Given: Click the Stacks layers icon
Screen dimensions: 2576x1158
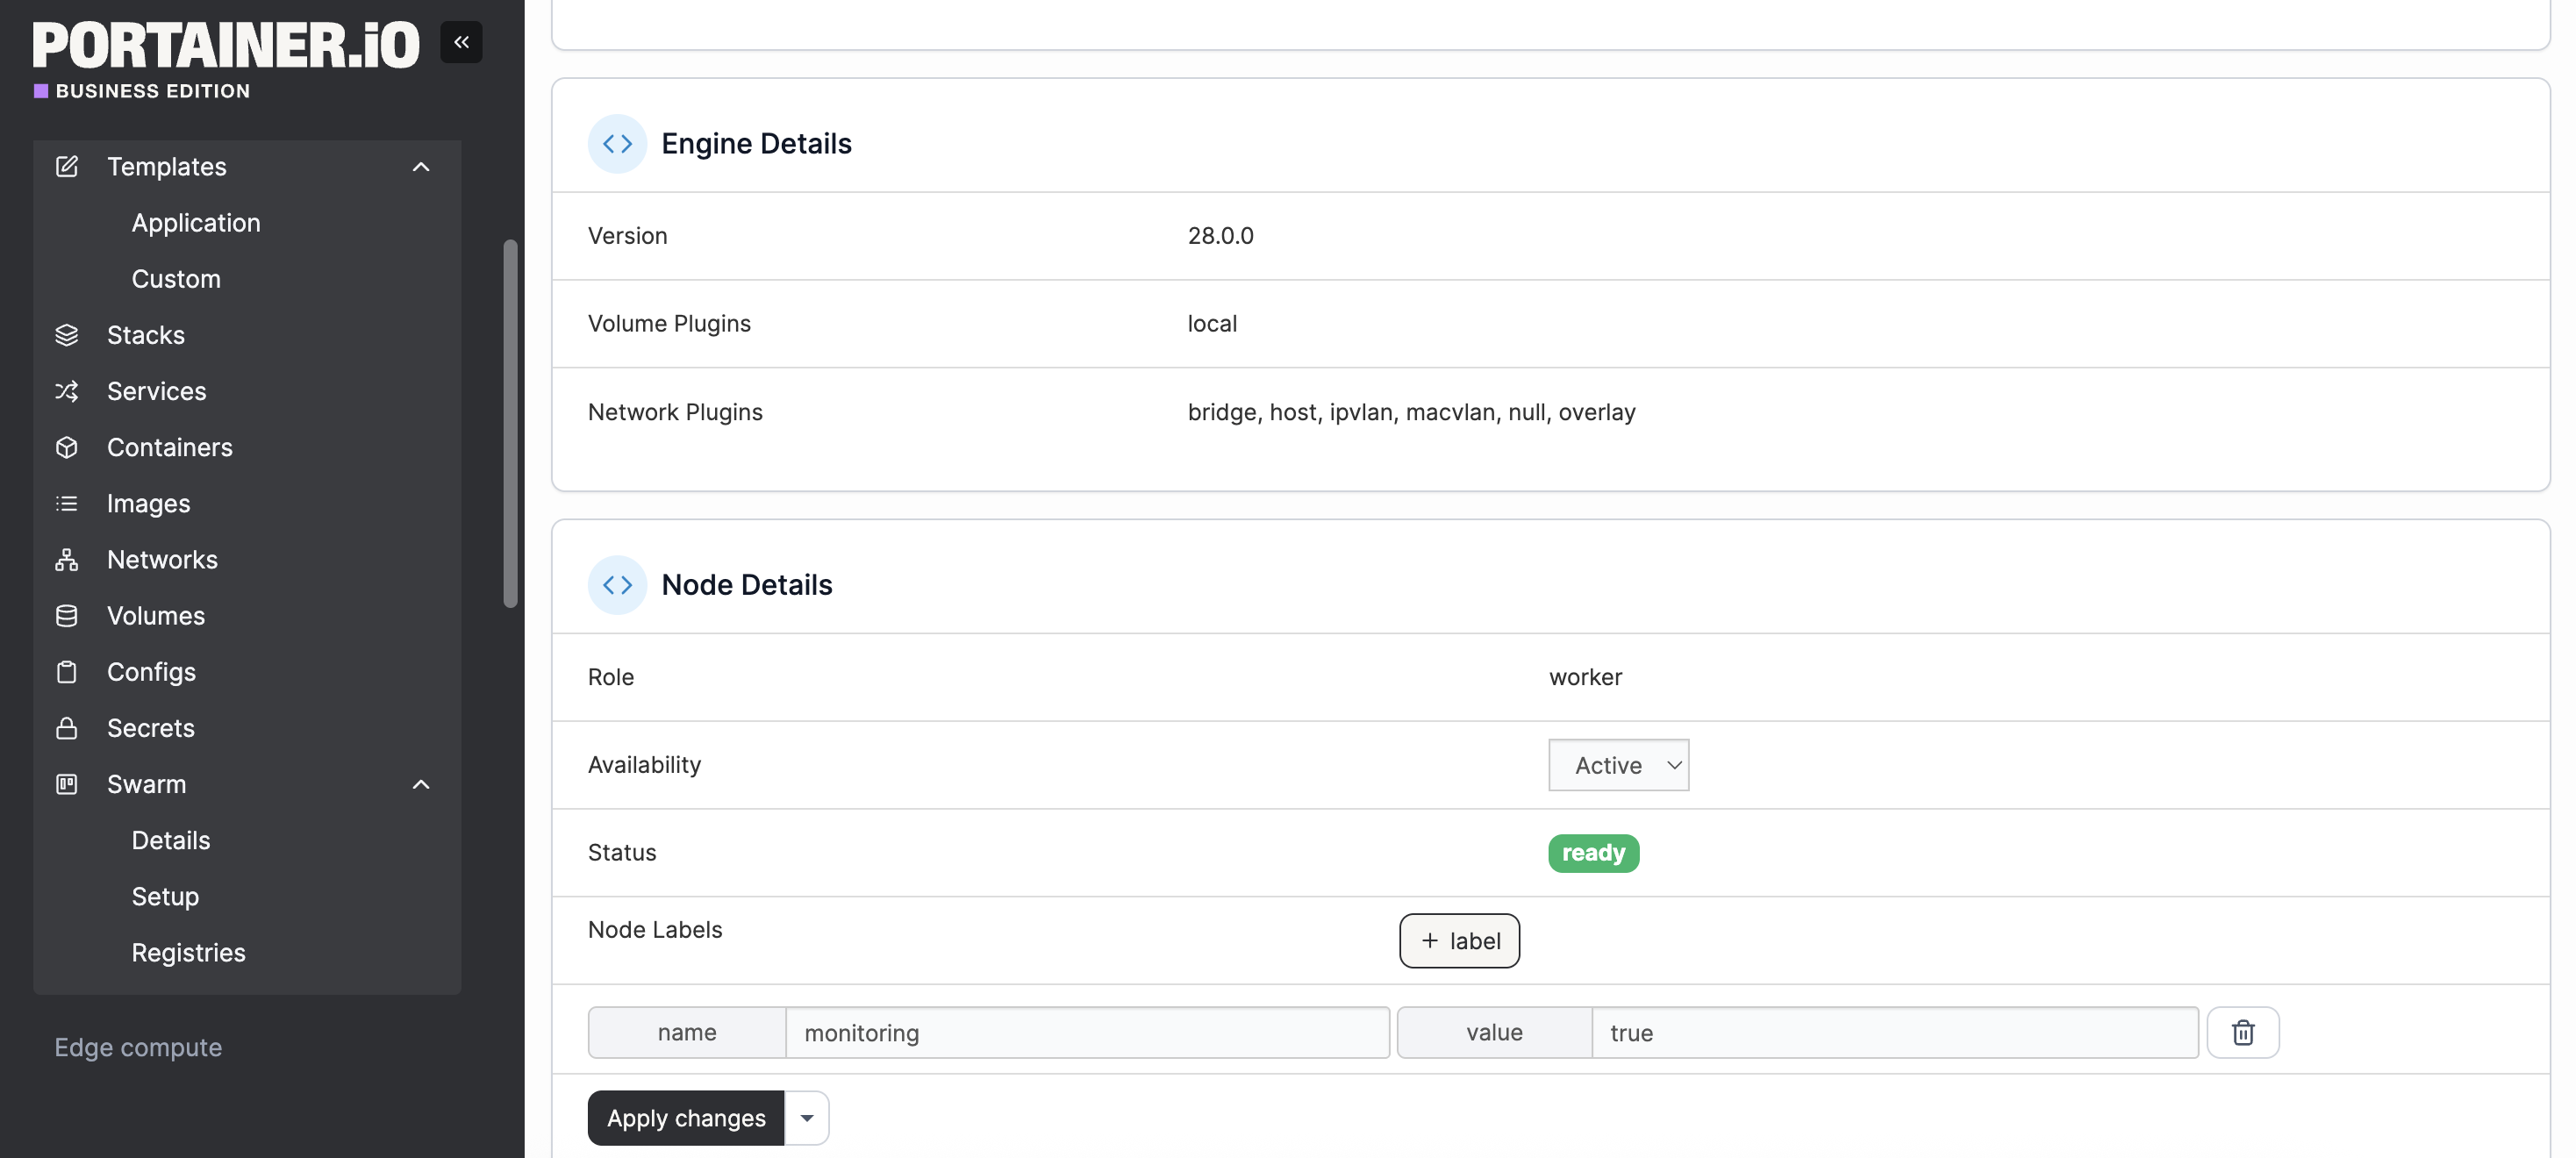Looking at the screenshot, I should click(67, 335).
